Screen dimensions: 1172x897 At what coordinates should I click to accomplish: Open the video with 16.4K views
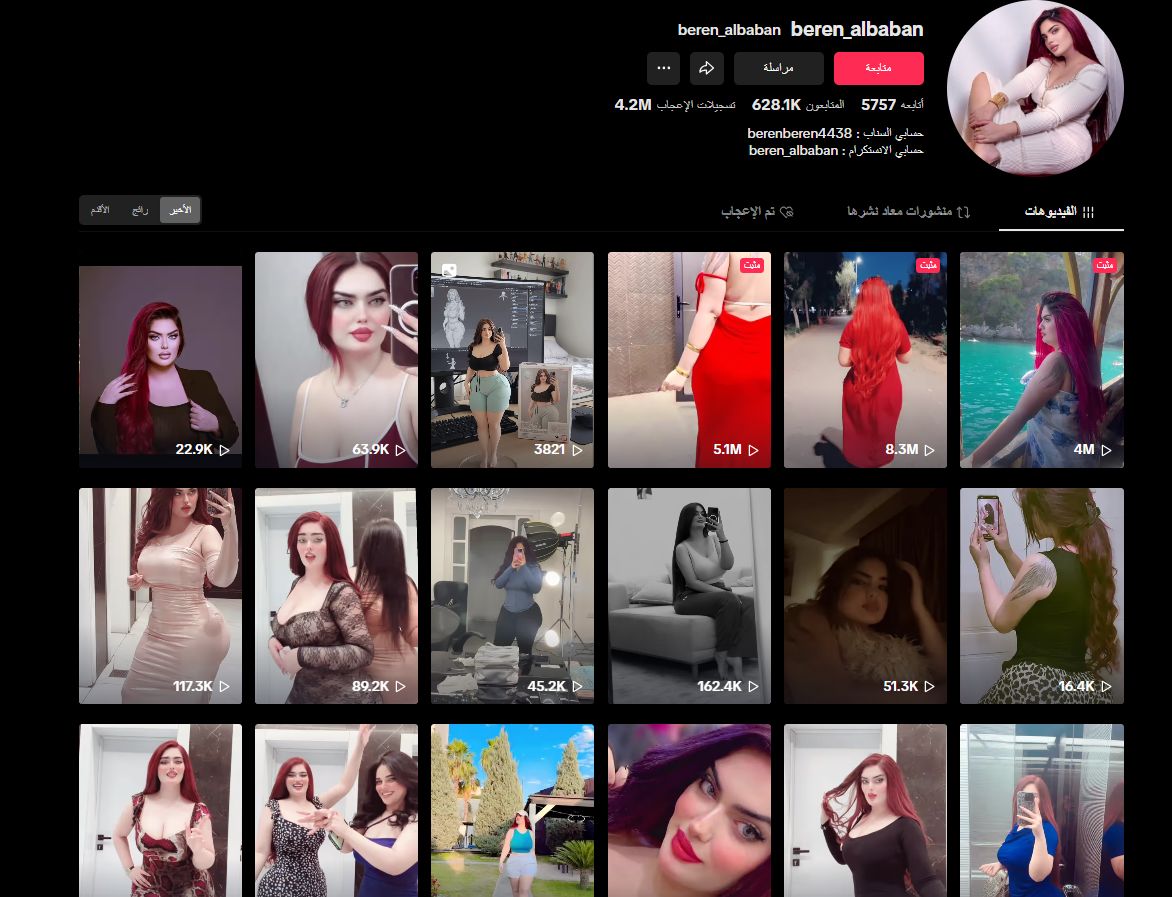tap(1041, 596)
